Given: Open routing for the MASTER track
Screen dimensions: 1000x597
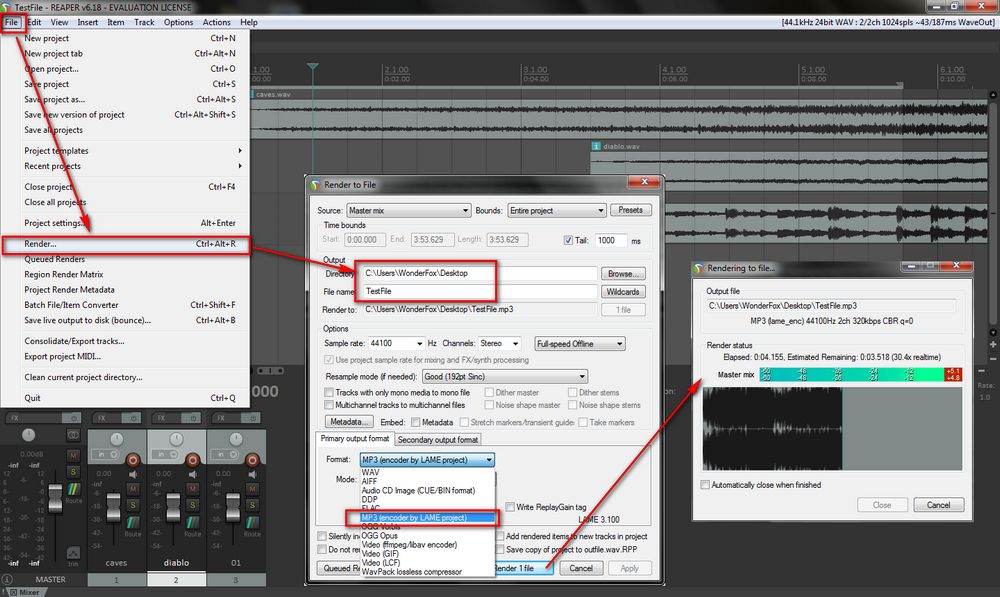Looking at the screenshot, I should (74, 489).
